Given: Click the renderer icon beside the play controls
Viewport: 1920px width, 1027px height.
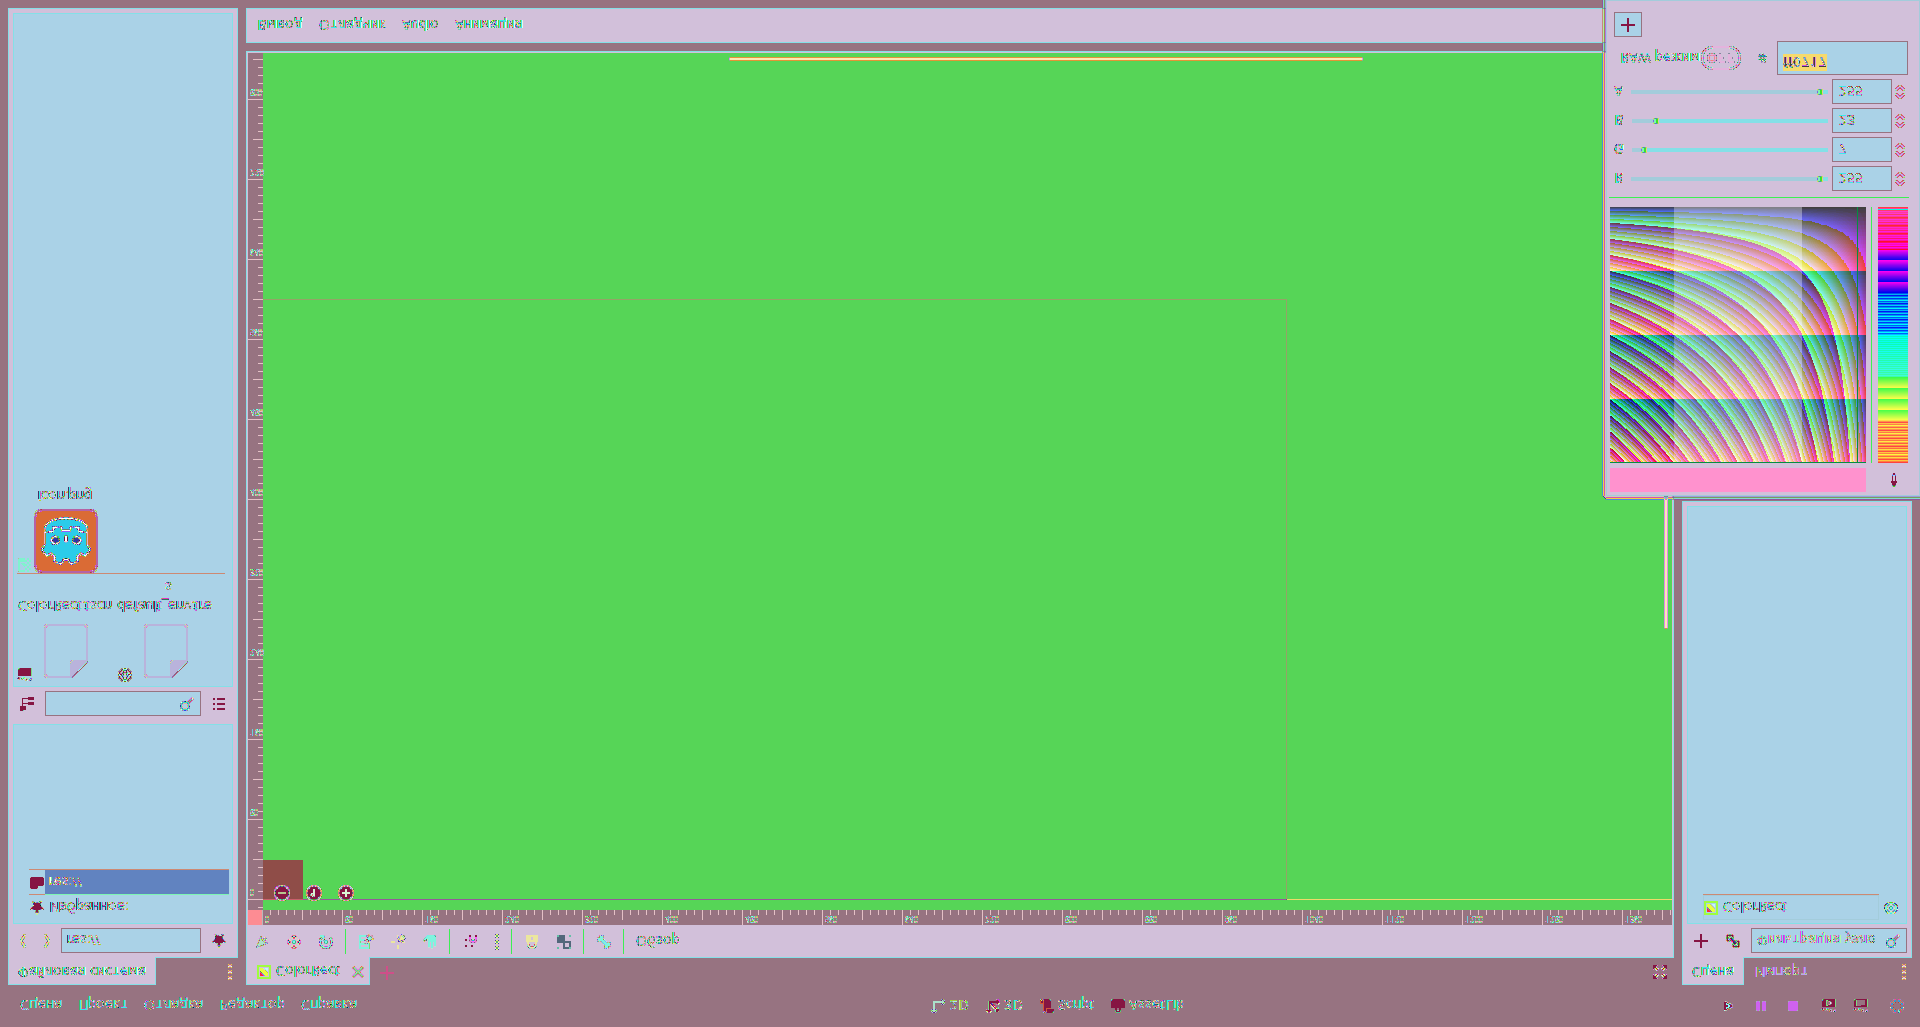Looking at the screenshot, I should click(1896, 1005).
